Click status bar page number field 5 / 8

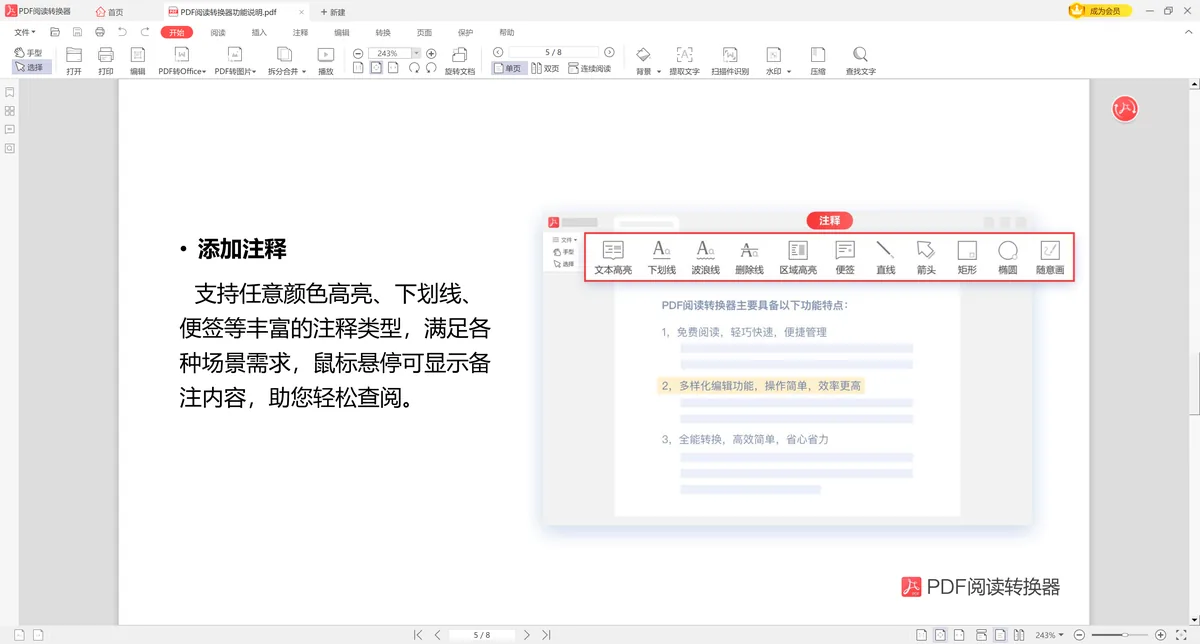pos(482,635)
